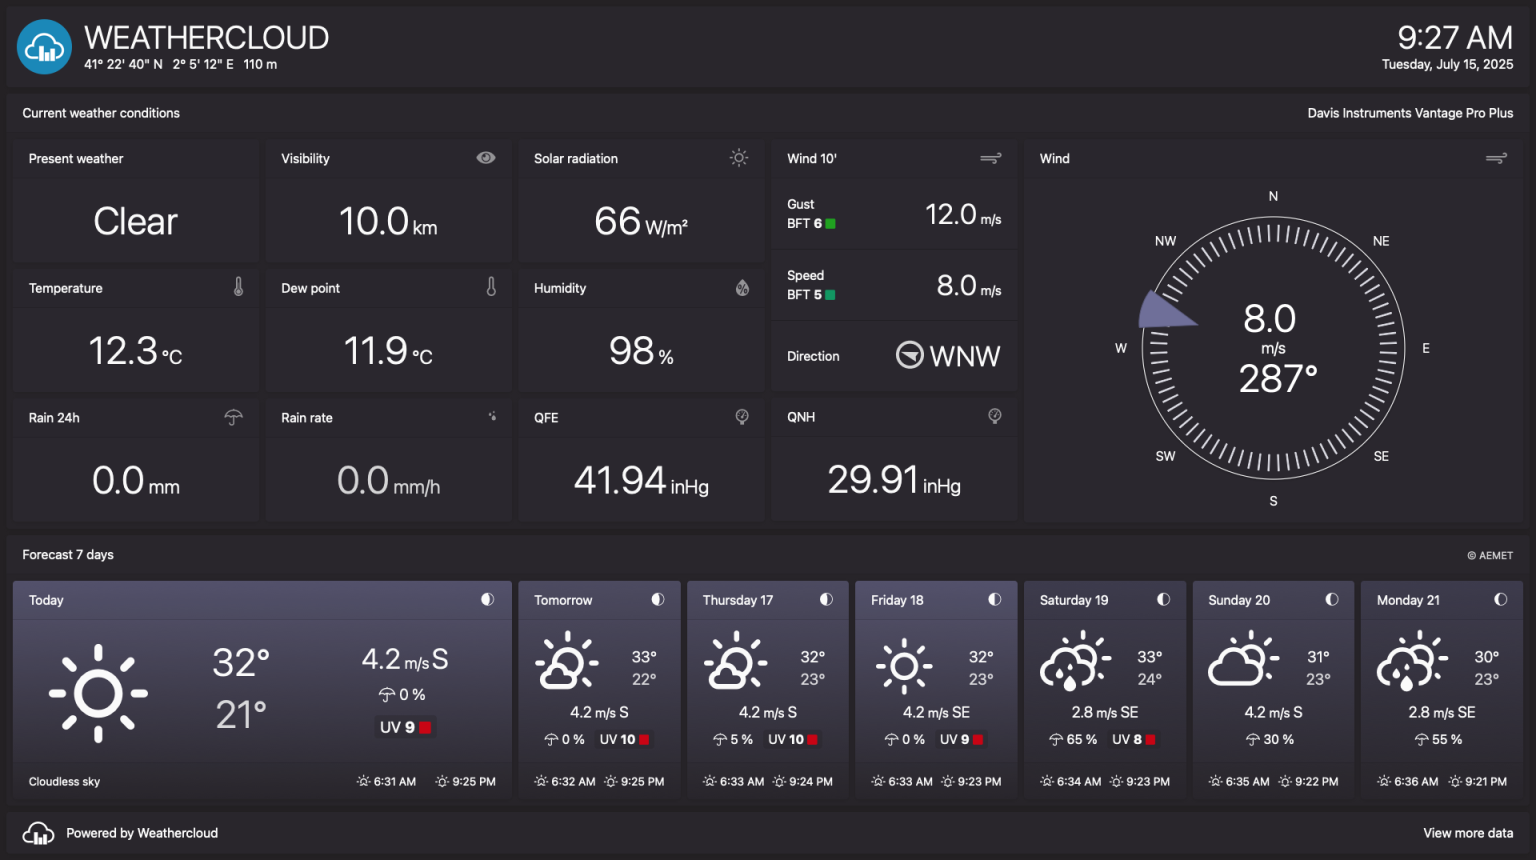The height and width of the screenshot is (860, 1536).
Task: Click the umbrella icon on Rain 24h panel
Action: click(x=233, y=417)
